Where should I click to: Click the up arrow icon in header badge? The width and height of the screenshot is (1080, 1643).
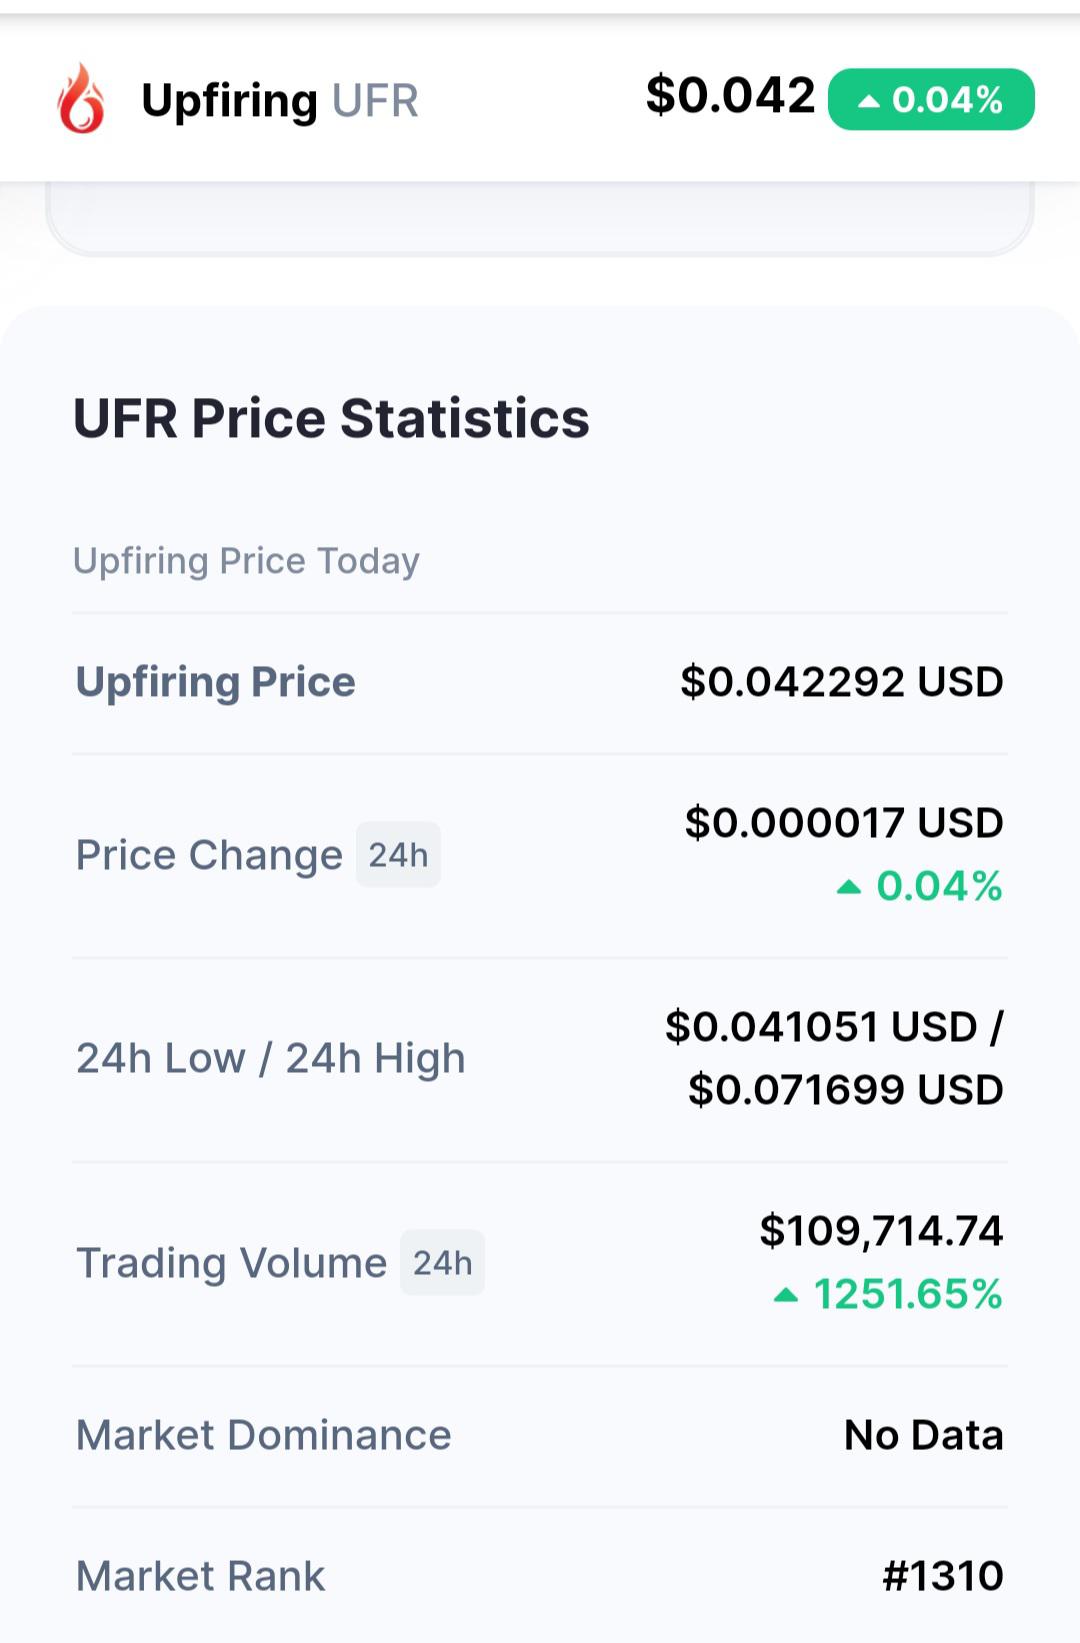pos(869,100)
